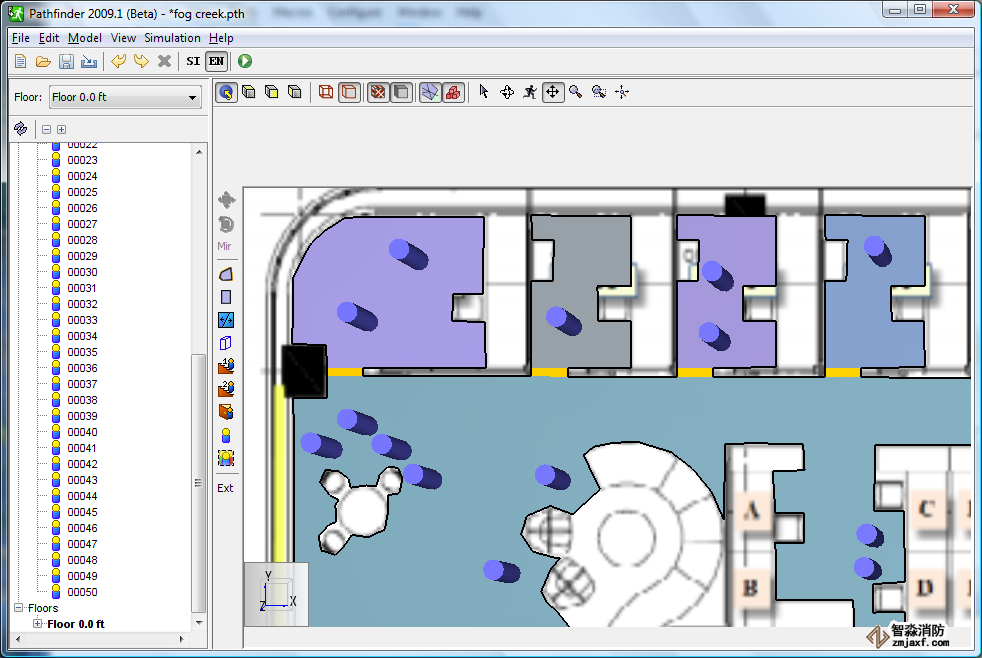Select occupant 00035 in the tree
This screenshot has width=982, height=658.
click(82, 352)
